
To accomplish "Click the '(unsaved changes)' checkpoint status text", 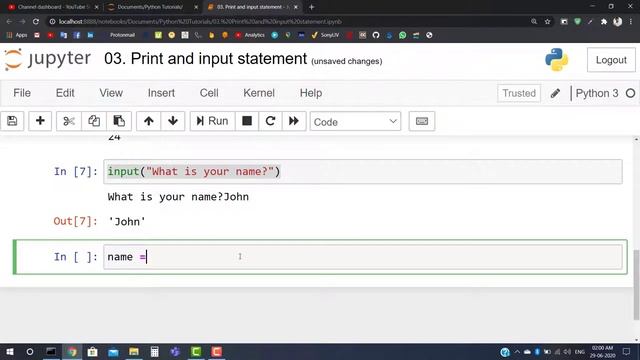I will 347,61.
